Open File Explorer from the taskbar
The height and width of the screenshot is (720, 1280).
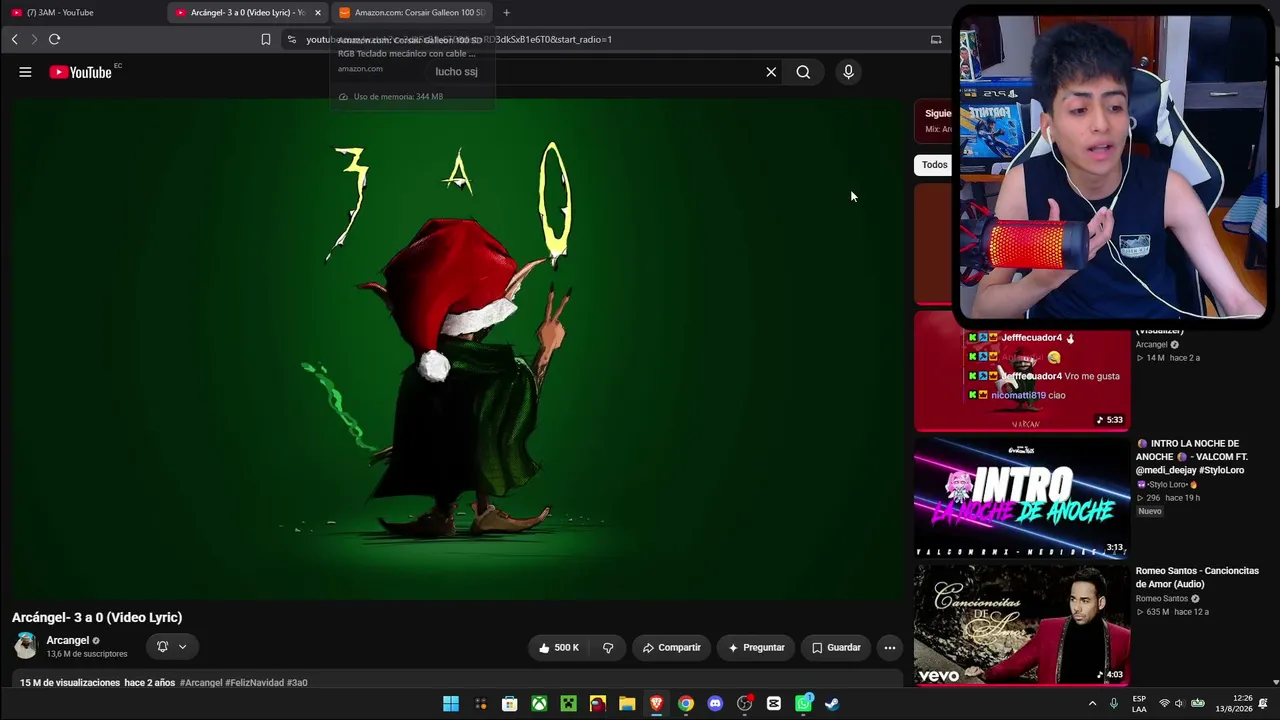click(x=627, y=704)
